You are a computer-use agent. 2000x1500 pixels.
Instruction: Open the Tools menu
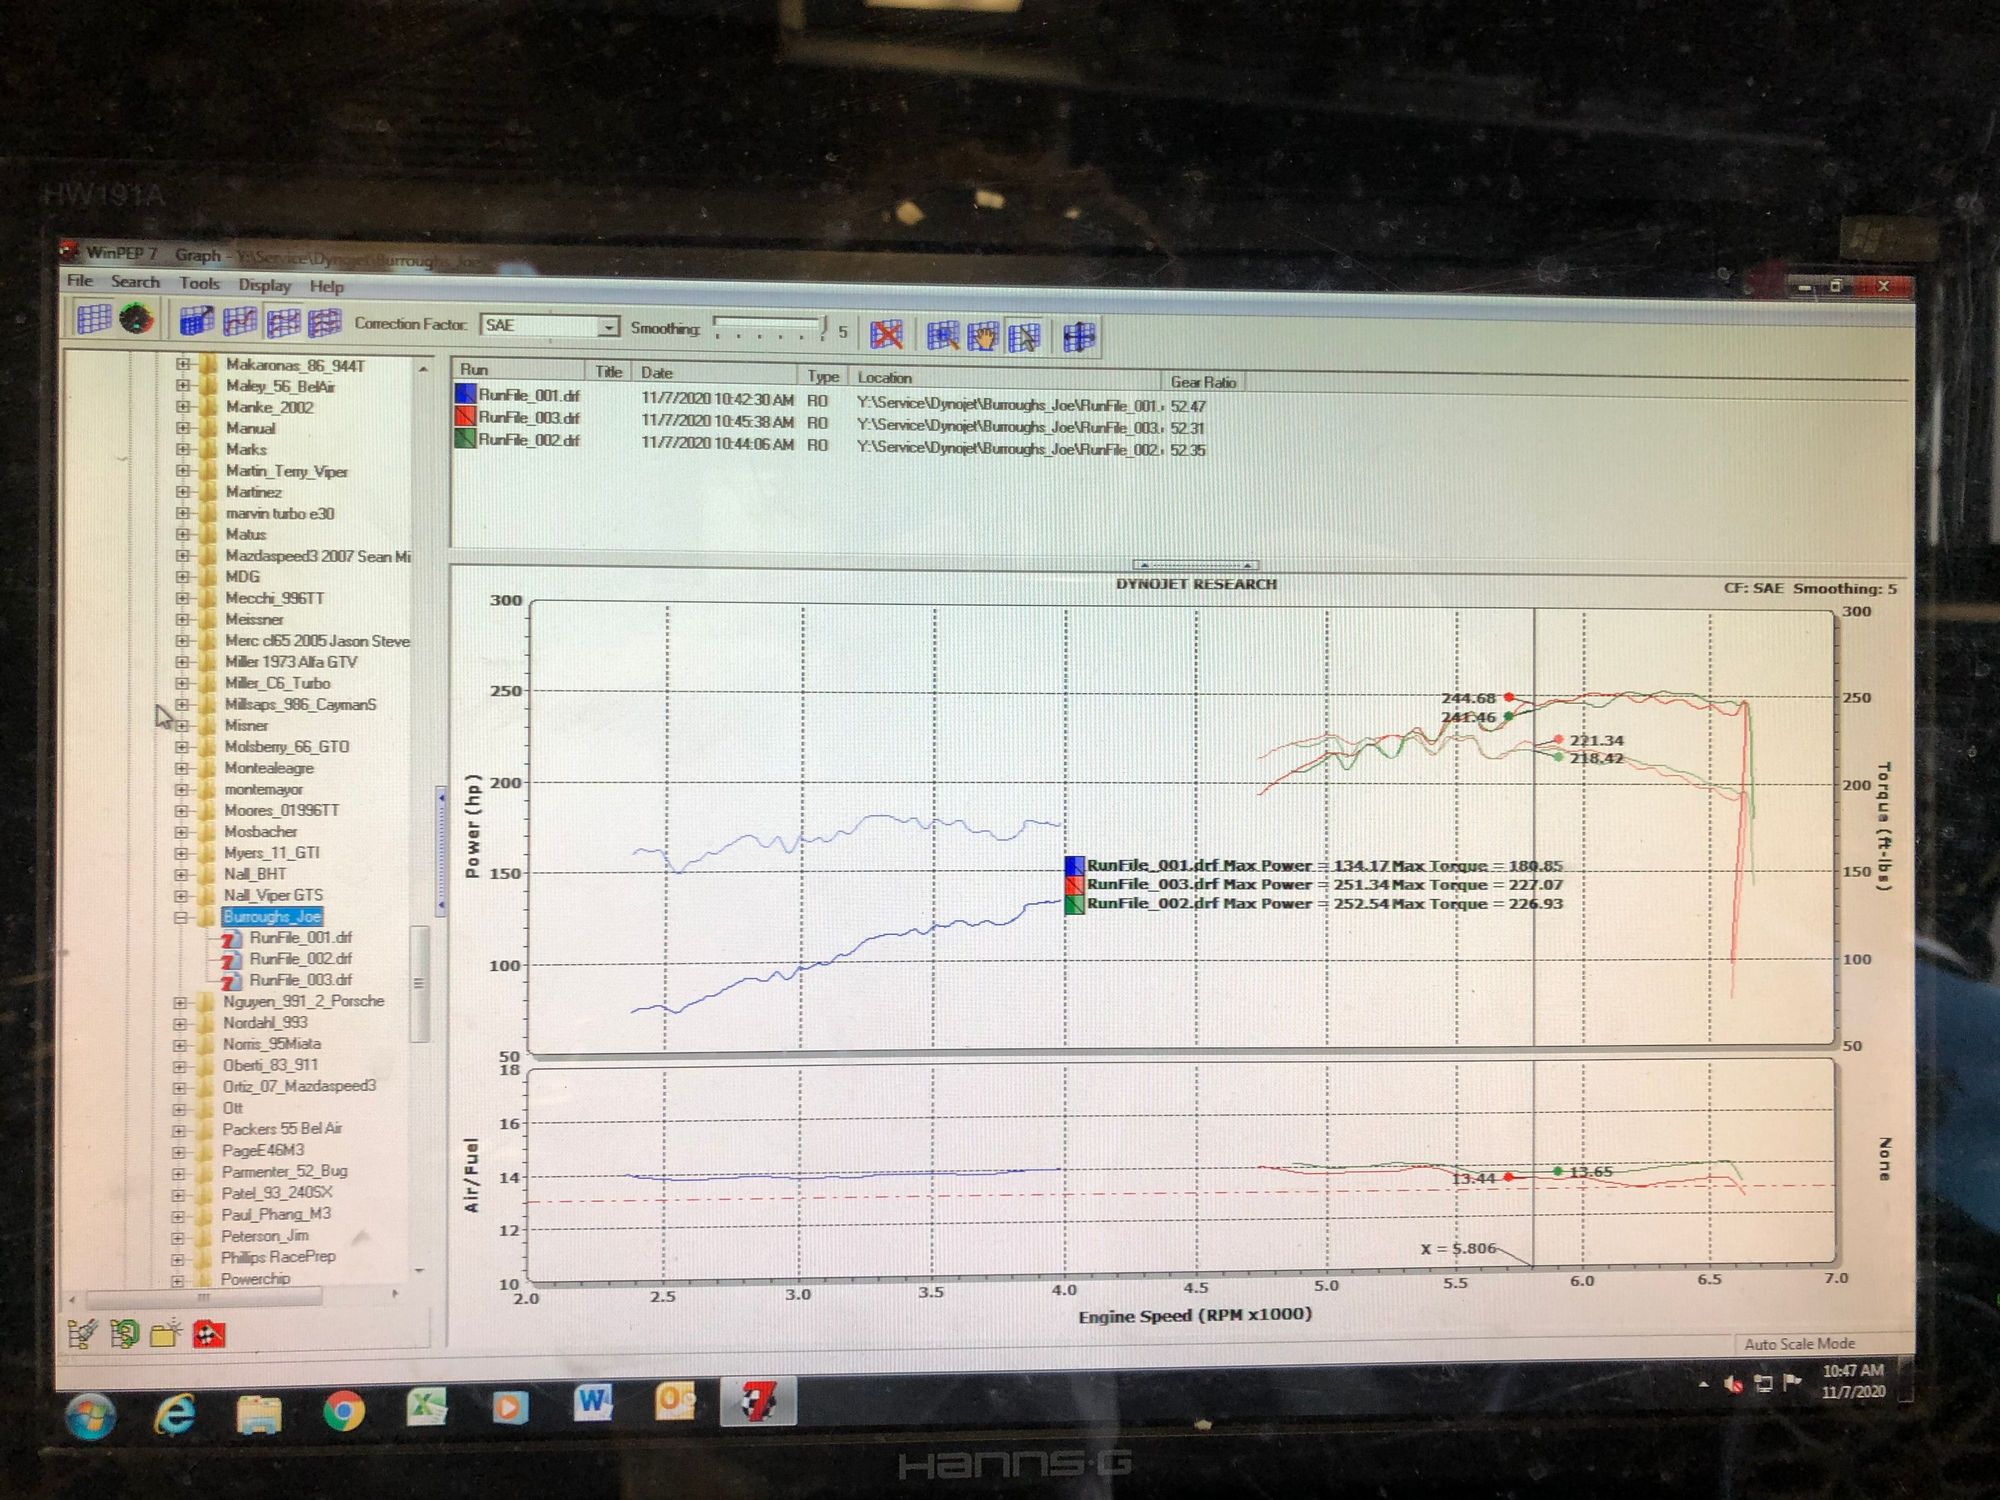click(x=199, y=284)
